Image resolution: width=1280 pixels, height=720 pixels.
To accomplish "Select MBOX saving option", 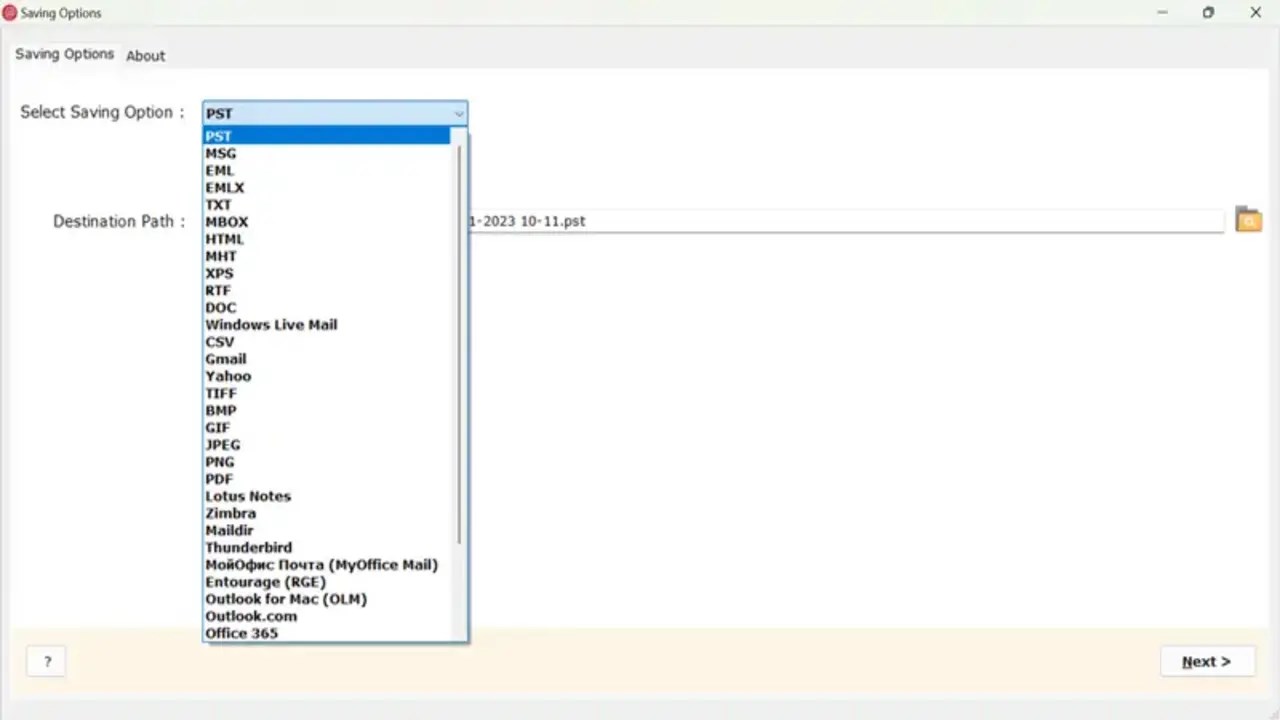I will click(x=327, y=221).
